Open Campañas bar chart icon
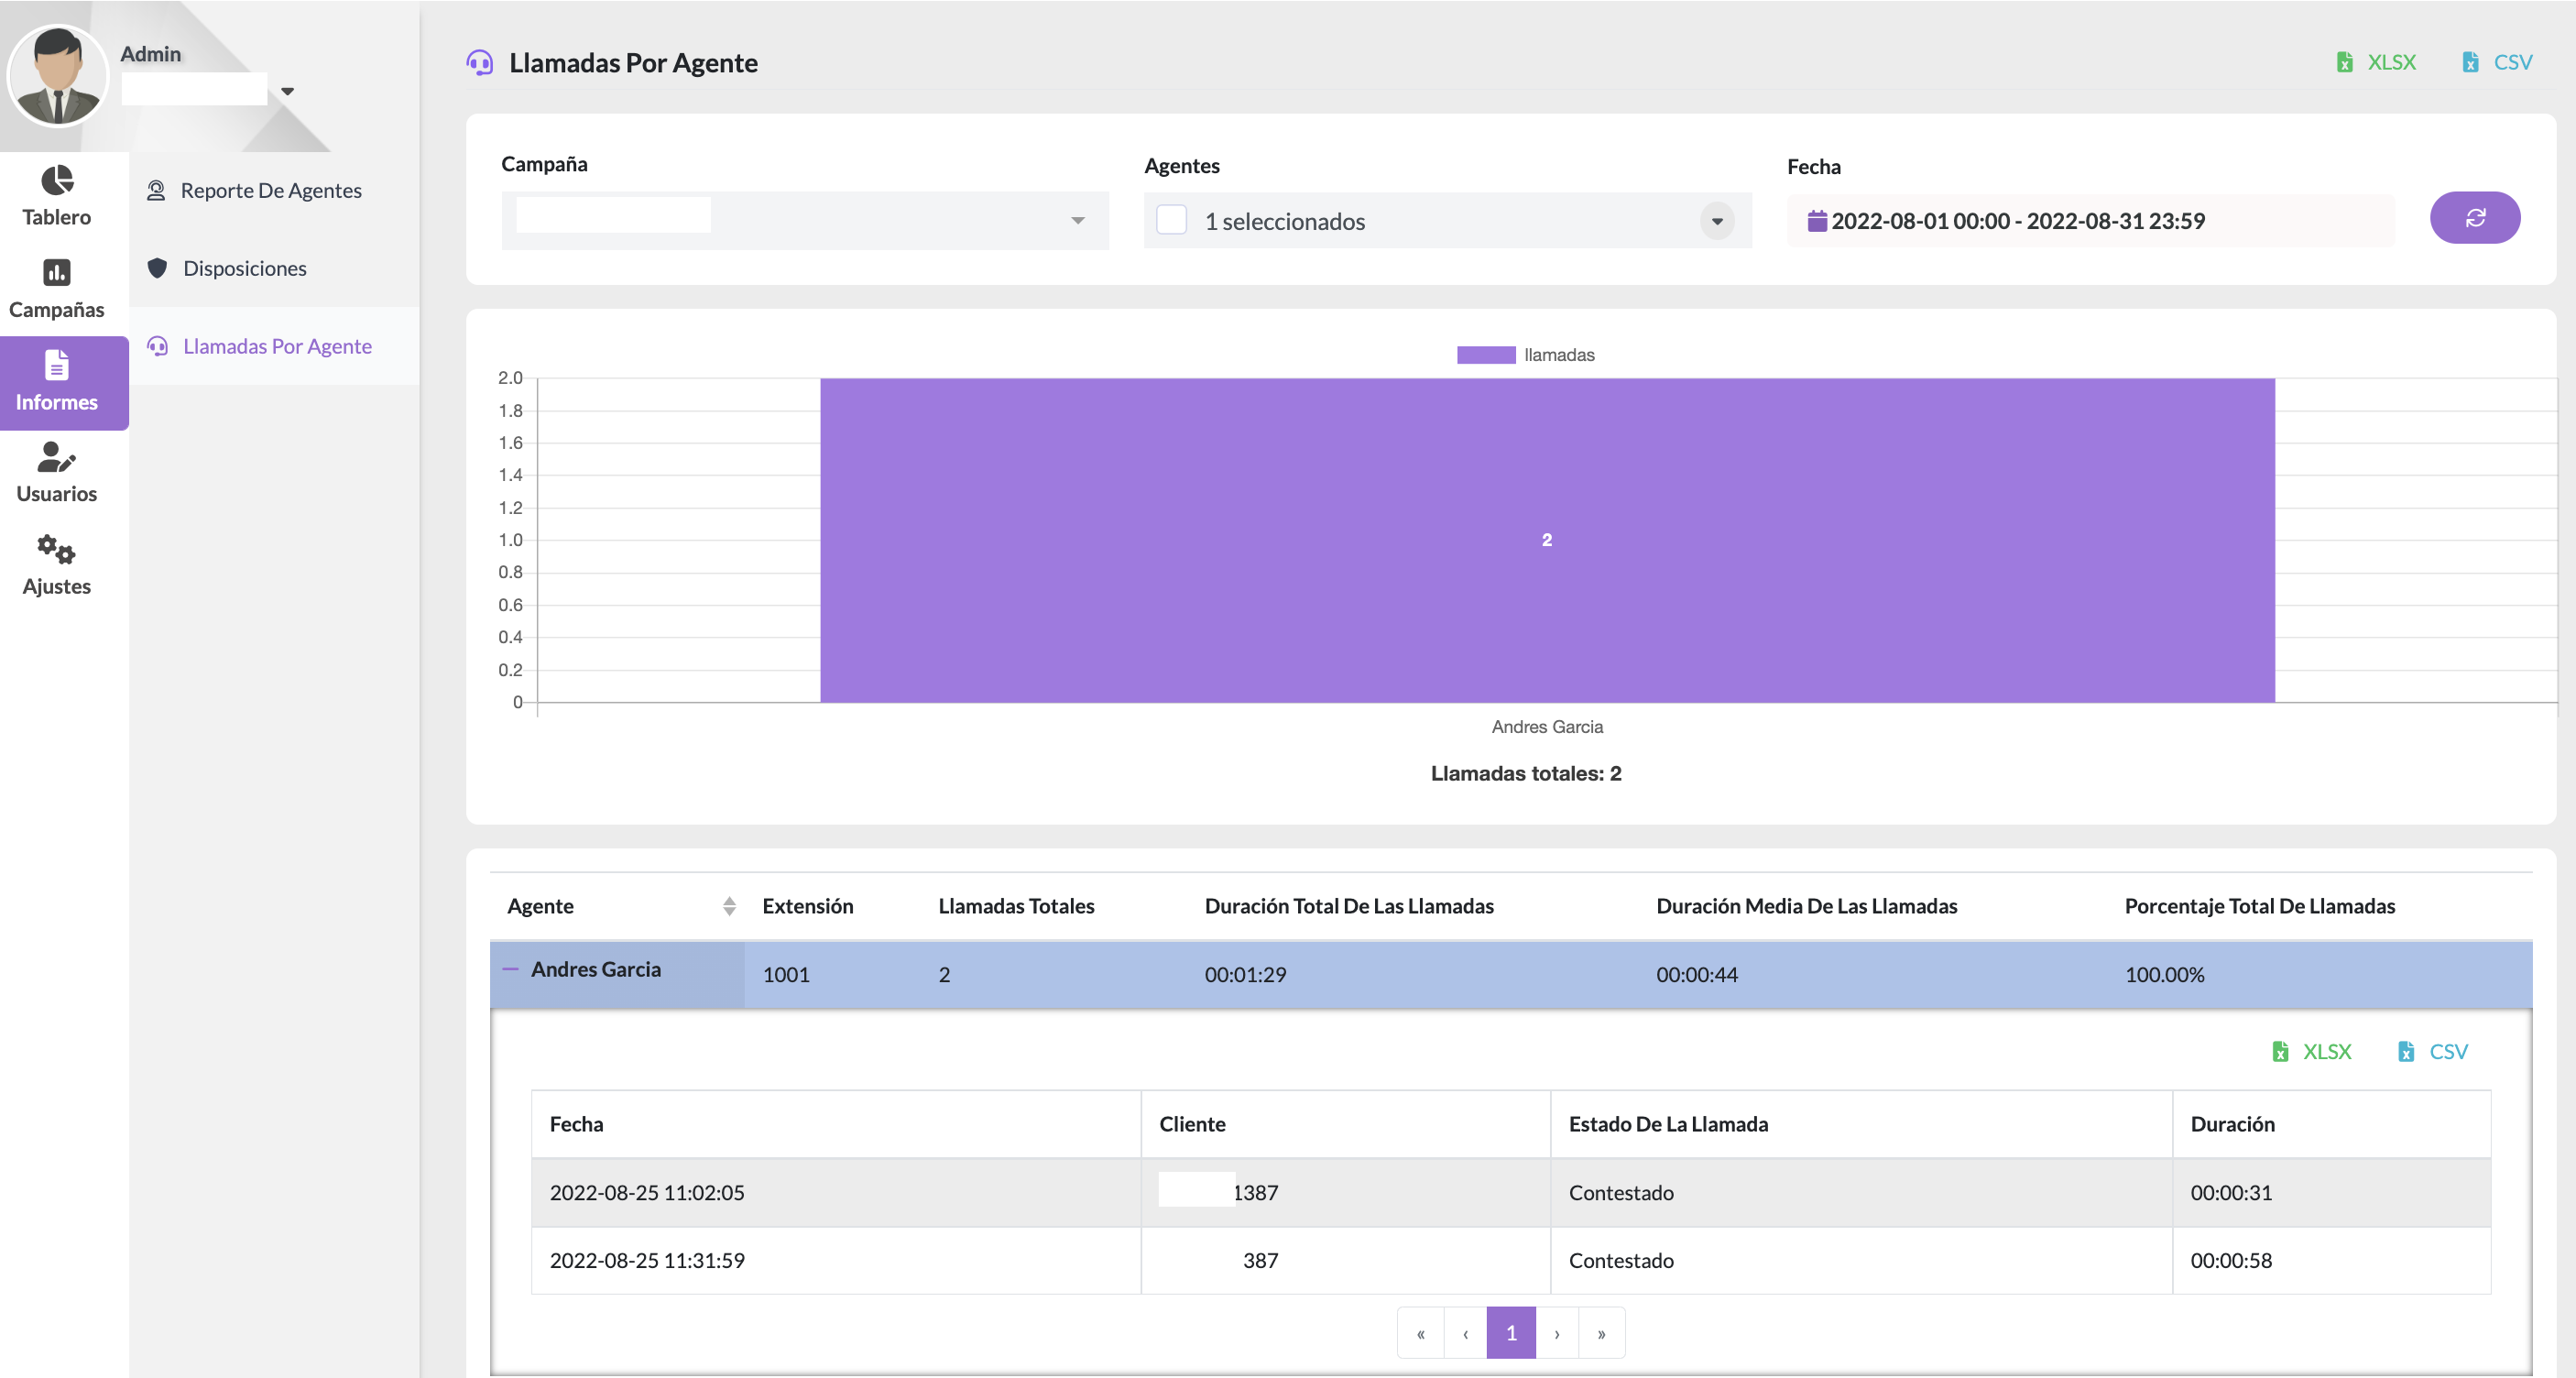The height and width of the screenshot is (1378, 2576). tap(57, 272)
